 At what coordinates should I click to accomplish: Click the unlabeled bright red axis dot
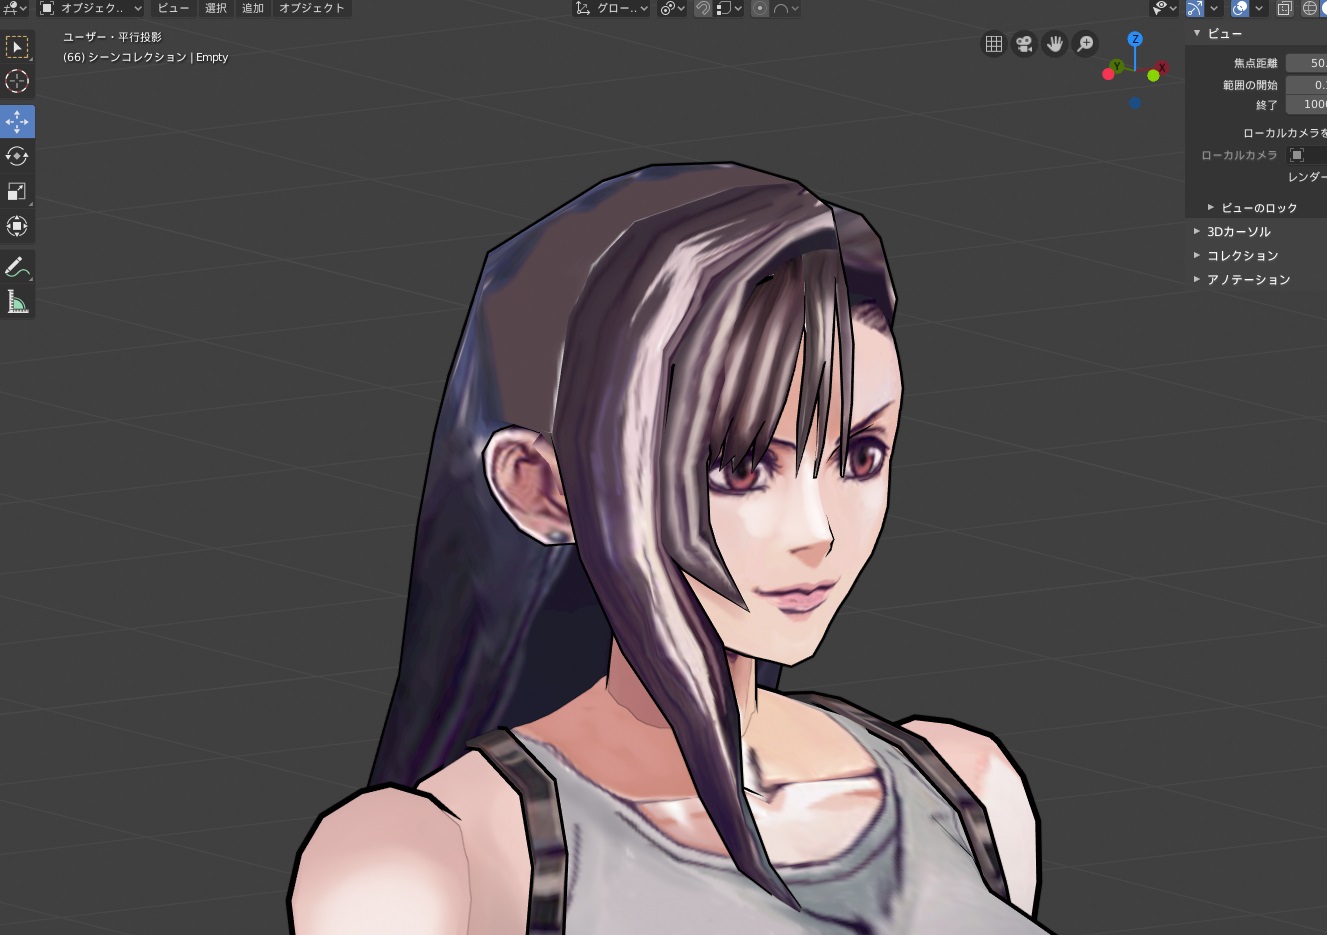[x=1108, y=74]
